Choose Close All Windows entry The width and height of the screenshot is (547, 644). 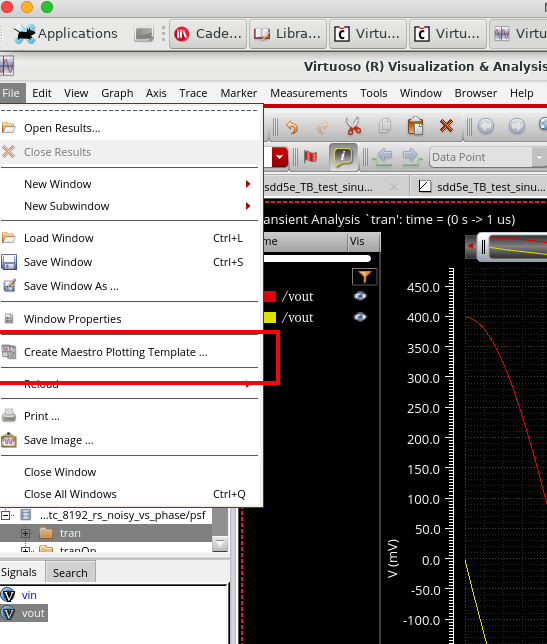click(x=131, y=494)
